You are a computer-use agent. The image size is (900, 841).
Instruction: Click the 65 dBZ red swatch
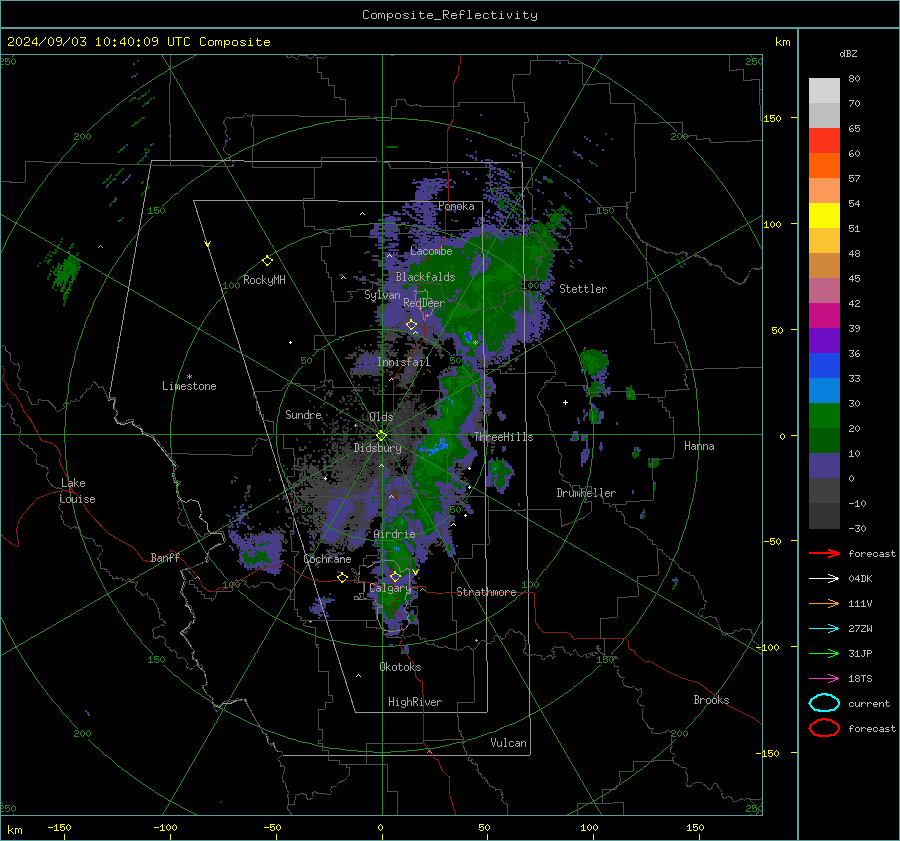point(824,141)
